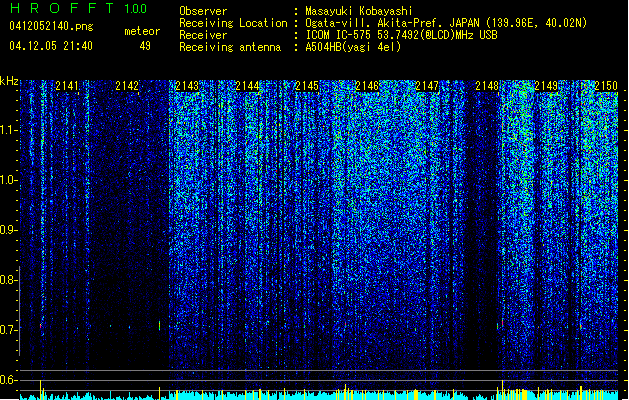Click the 0.8 kHz axis tick label
629x400 pixels.
[x=8, y=280]
